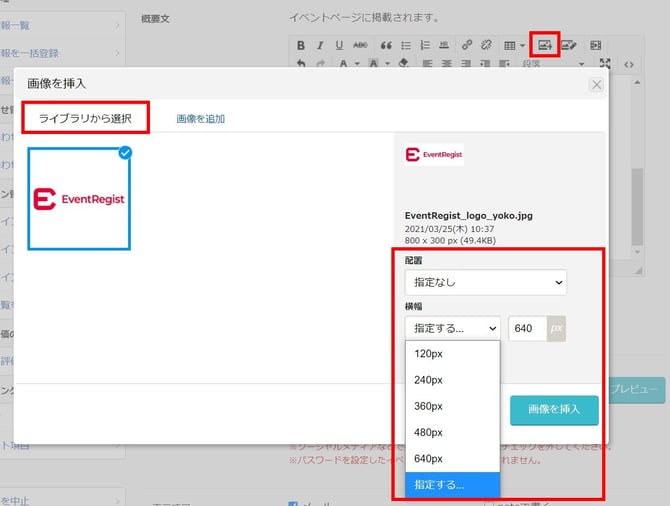Switch to the 画像を追加 tab

point(200,118)
